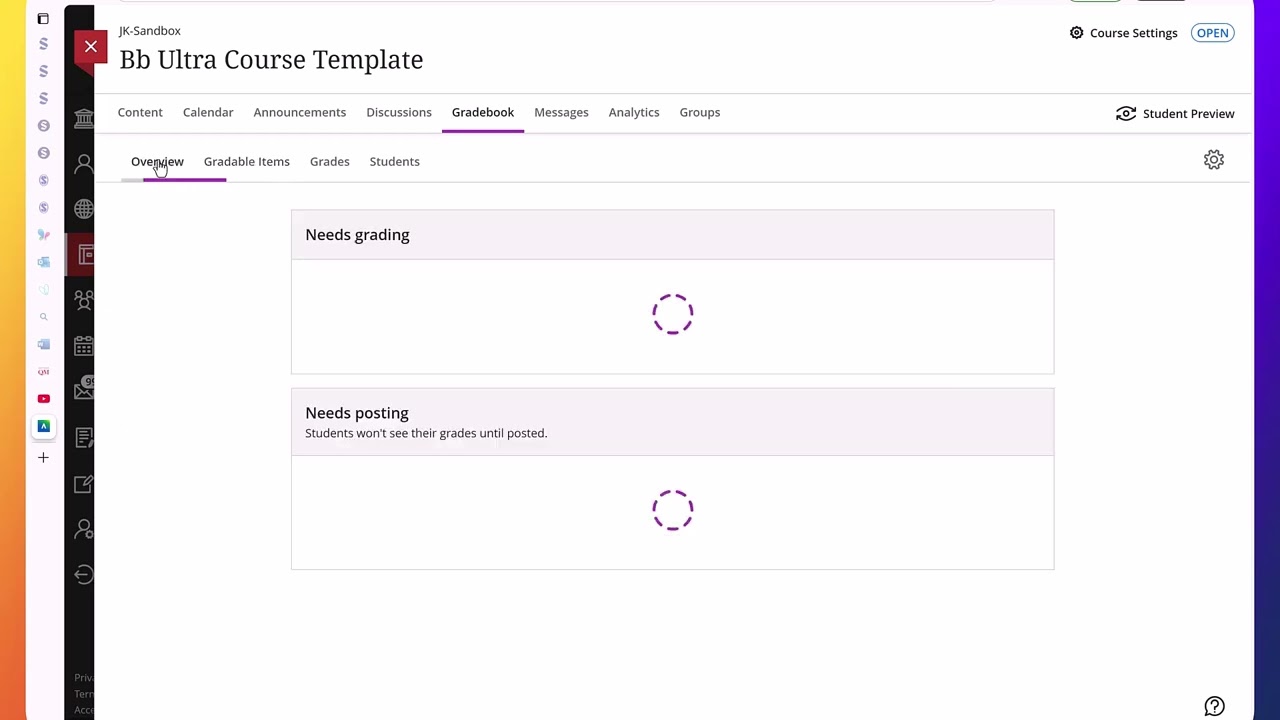1280x720 pixels.
Task: Select the Gradebook tab
Action: (x=483, y=112)
